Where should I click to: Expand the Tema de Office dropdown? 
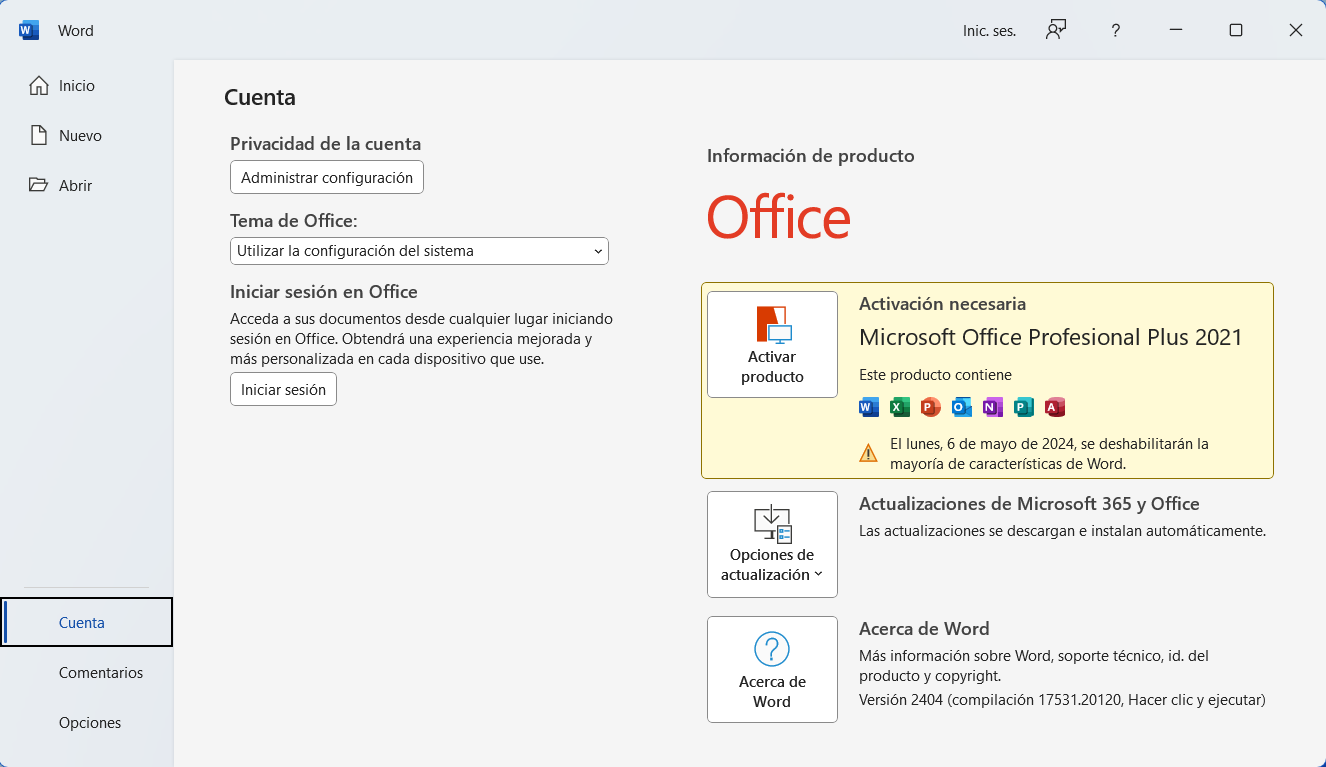point(419,251)
